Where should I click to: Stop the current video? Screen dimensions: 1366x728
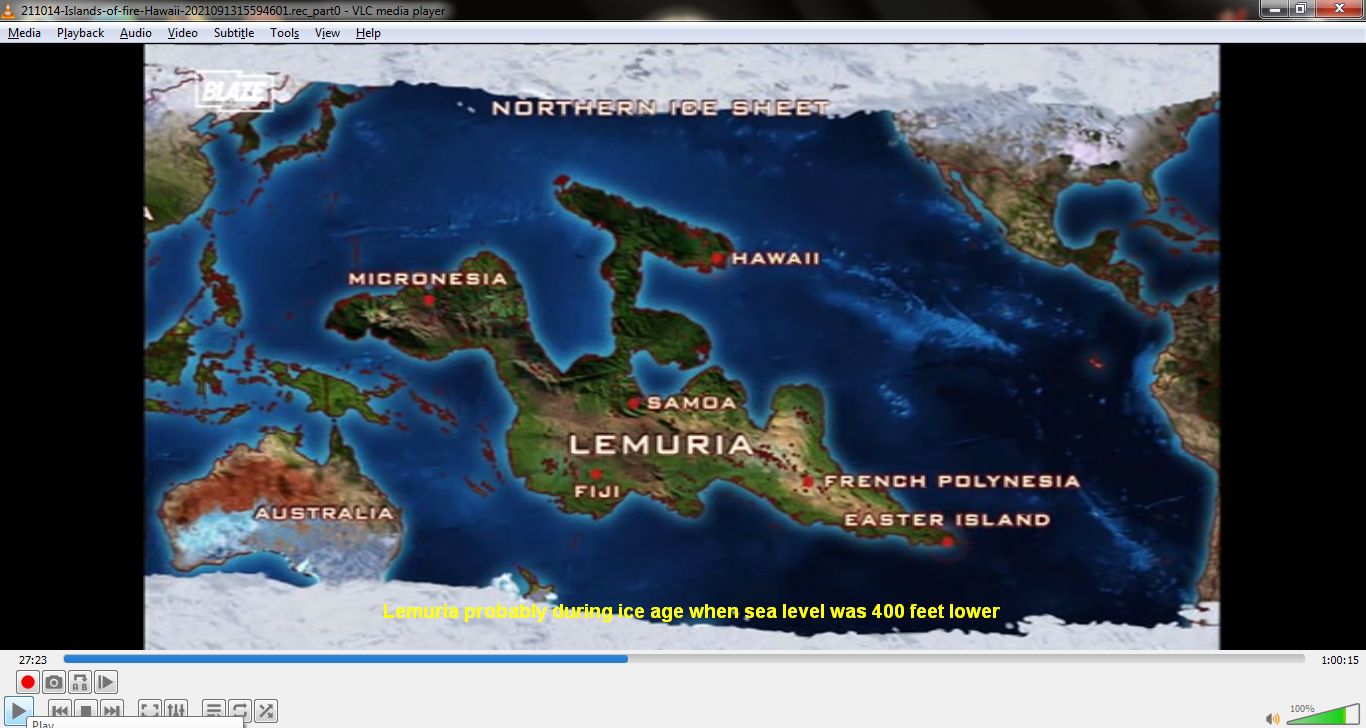coord(86,710)
